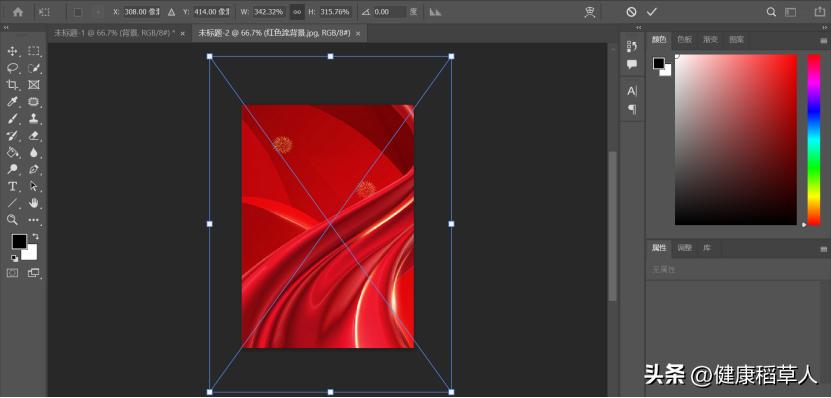Cancel the transform with the circle-slash button
The image size is (831, 398).
pyautogui.click(x=631, y=12)
